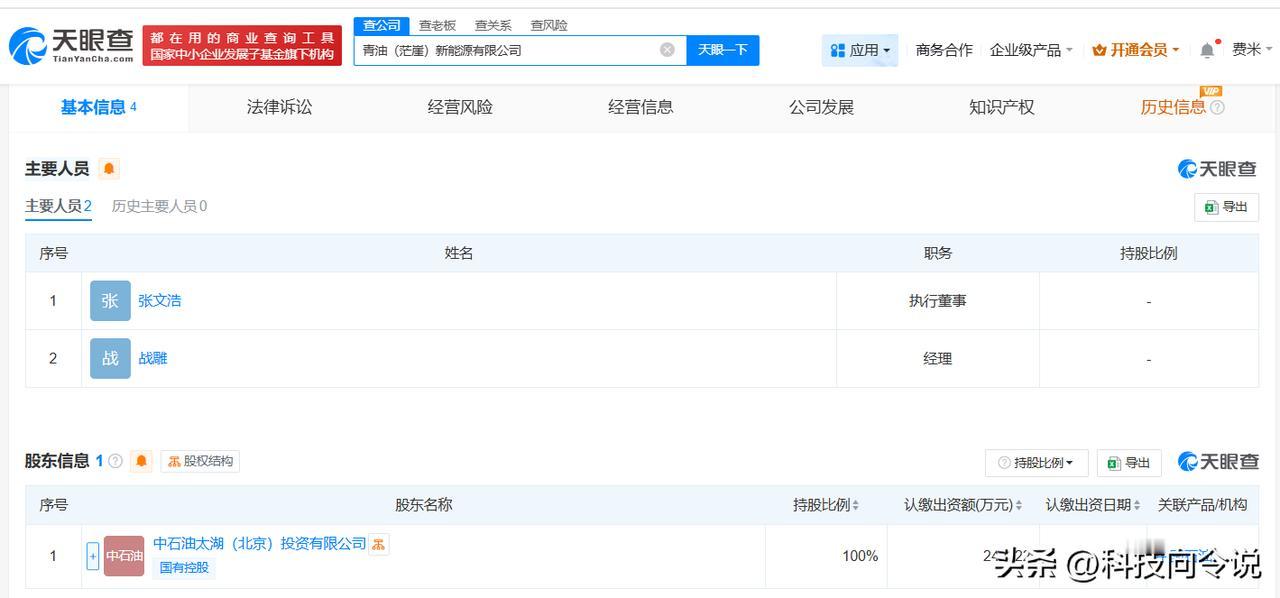
Task: Click the 经理 position cell
Action: pyautogui.click(x=938, y=358)
